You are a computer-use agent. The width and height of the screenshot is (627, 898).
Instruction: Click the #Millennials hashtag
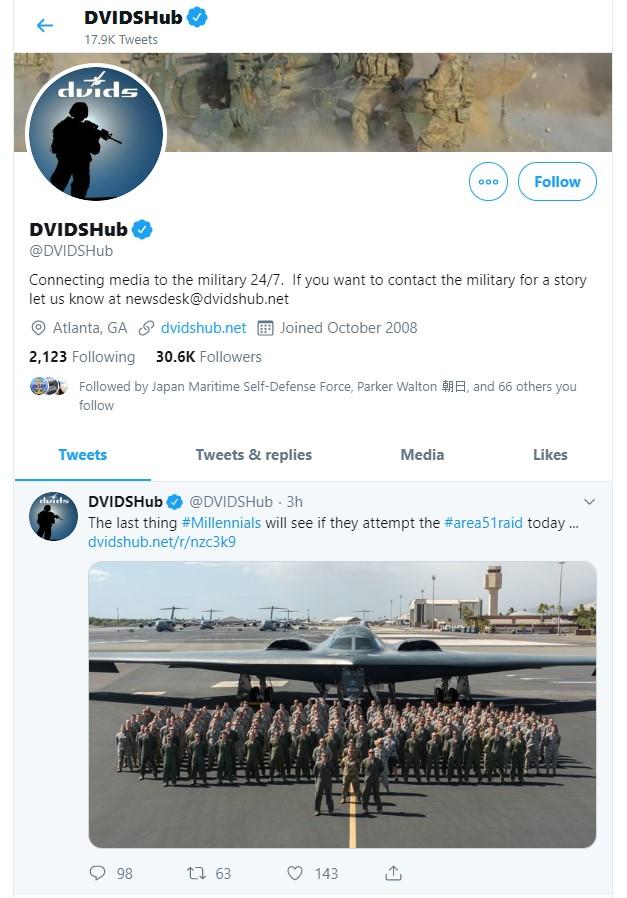[221, 523]
